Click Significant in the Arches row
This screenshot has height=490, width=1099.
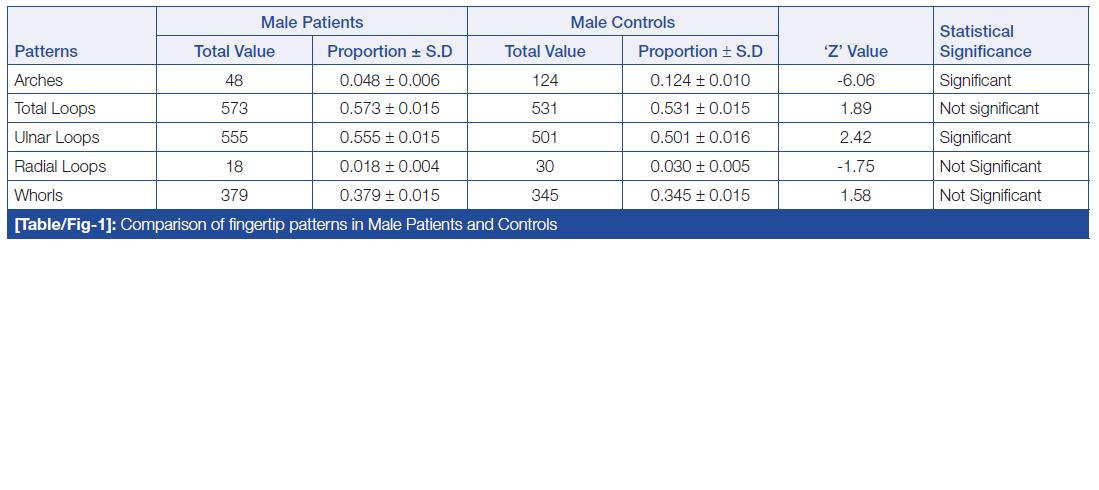(x=975, y=80)
